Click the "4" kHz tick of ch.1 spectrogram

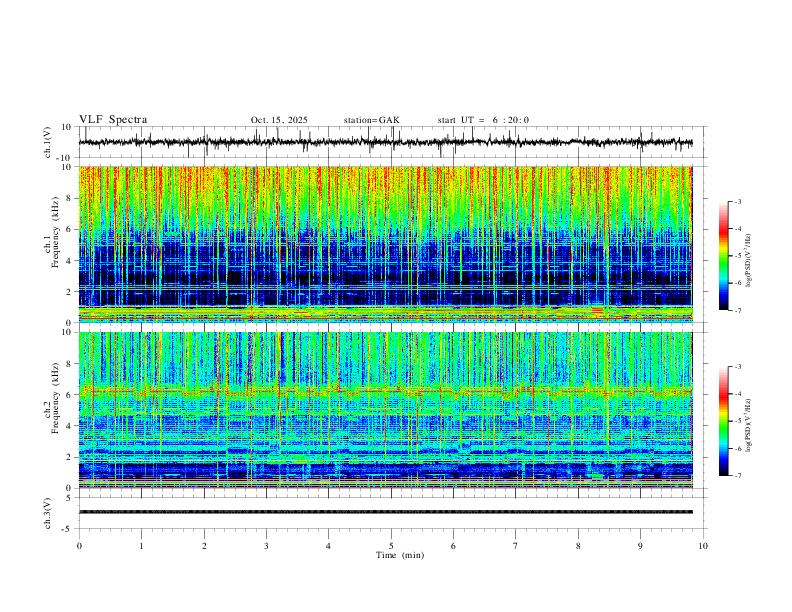69,261
